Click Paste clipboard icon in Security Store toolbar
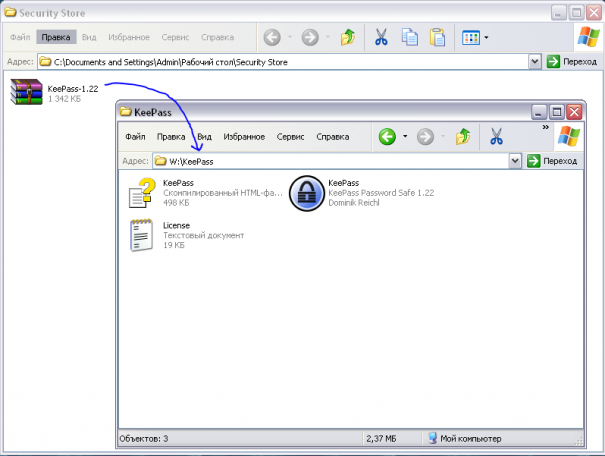 [437, 37]
